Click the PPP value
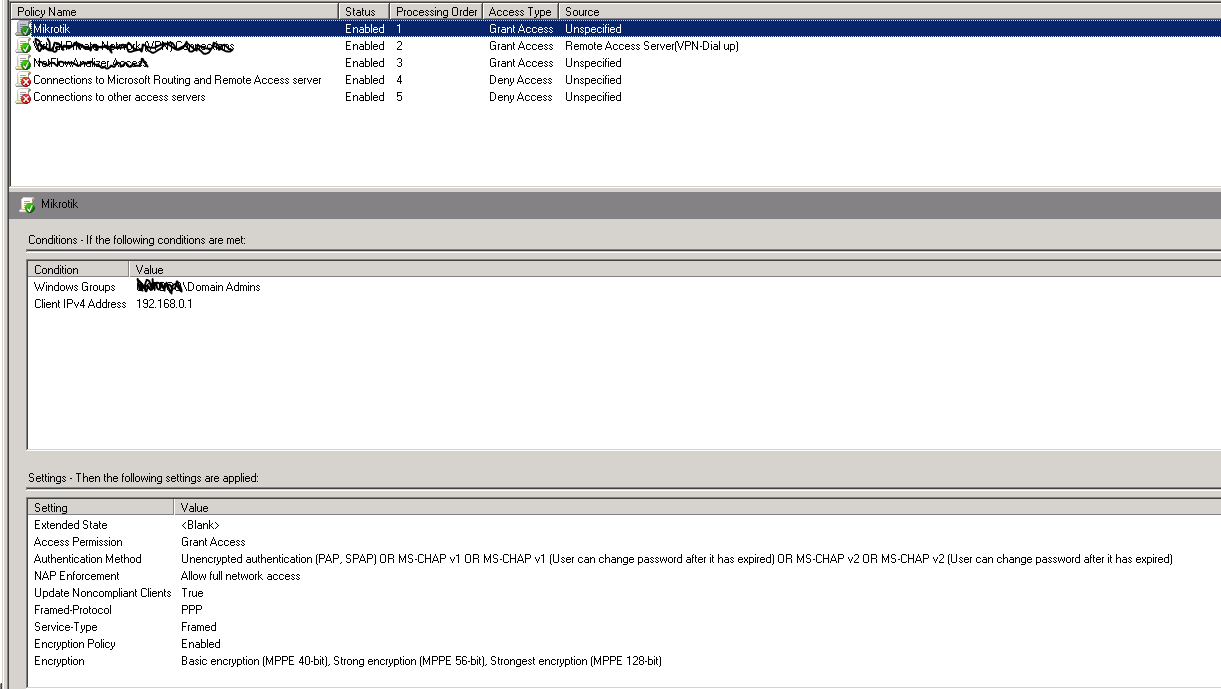 (x=191, y=610)
